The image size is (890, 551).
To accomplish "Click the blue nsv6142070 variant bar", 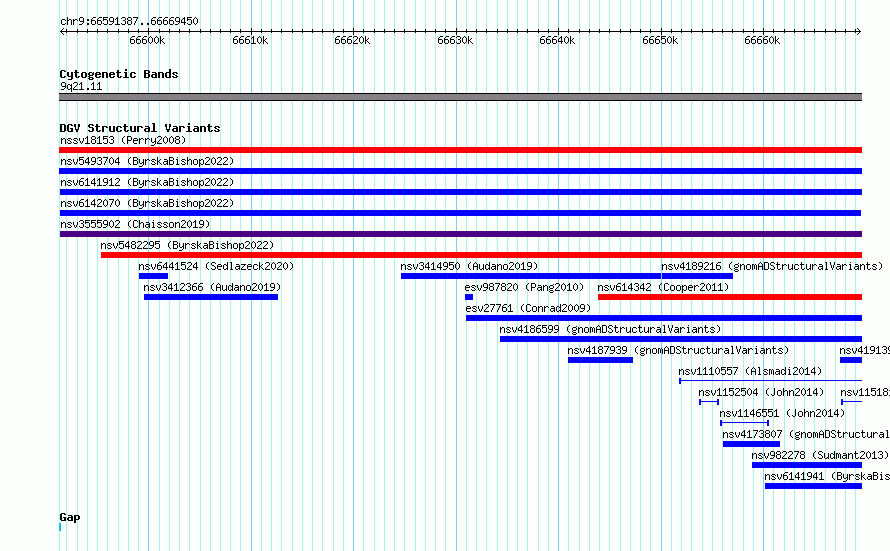I will pyautogui.click(x=460, y=213).
